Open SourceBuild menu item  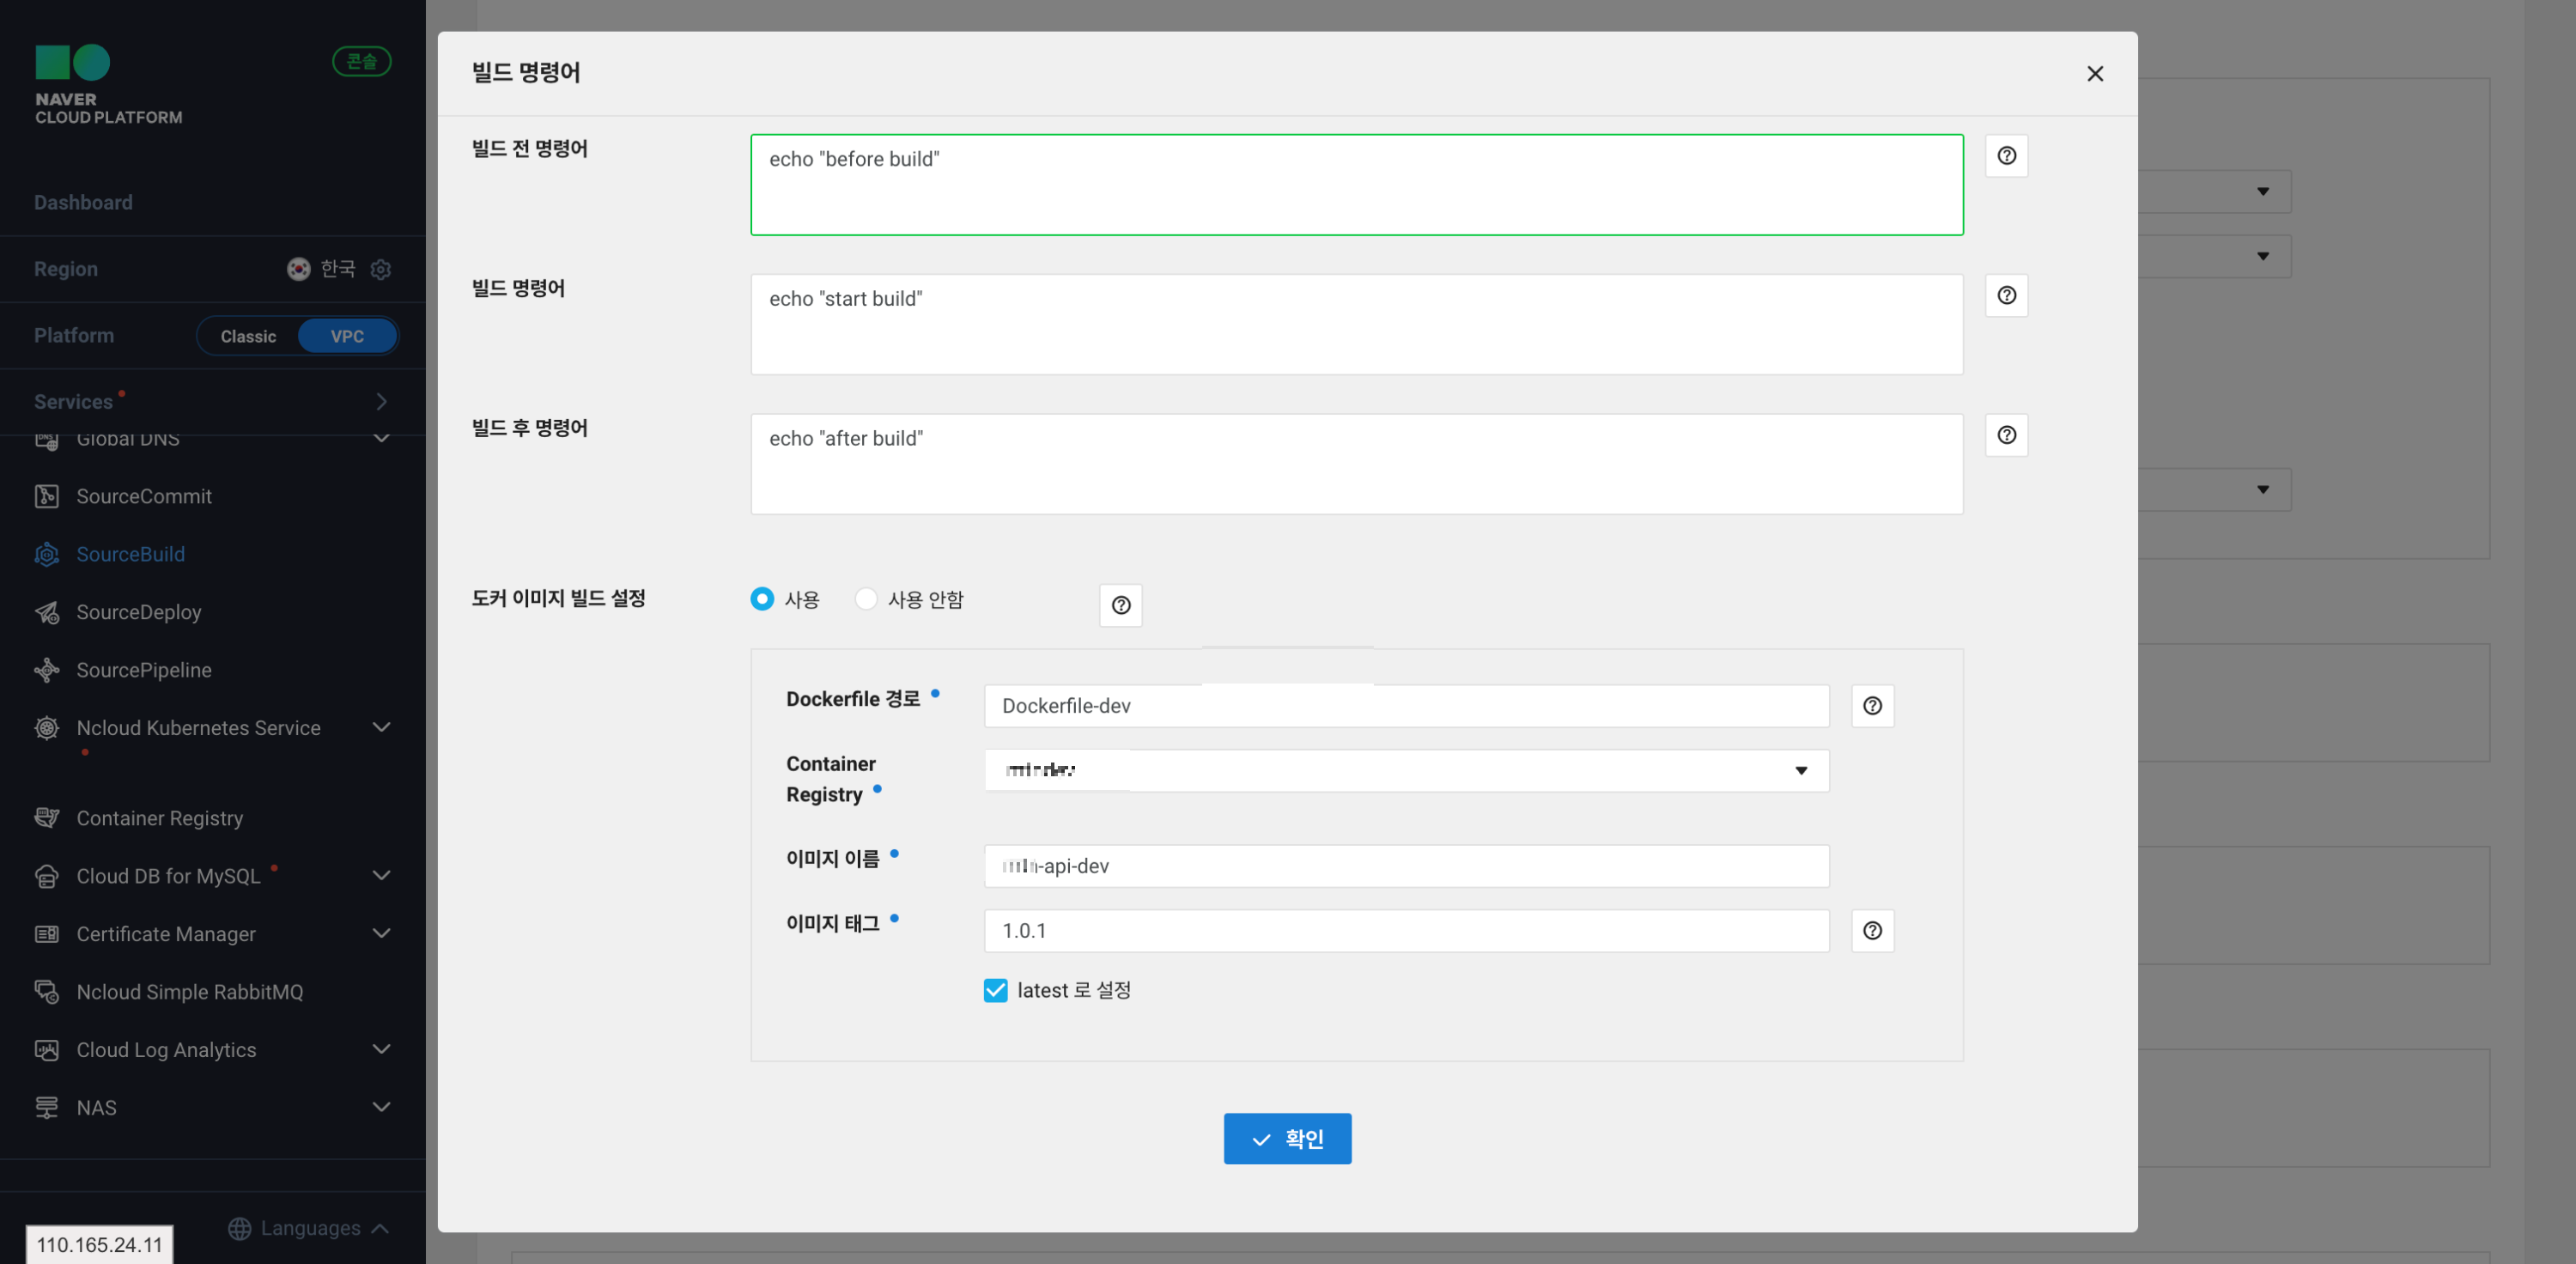click(x=130, y=554)
